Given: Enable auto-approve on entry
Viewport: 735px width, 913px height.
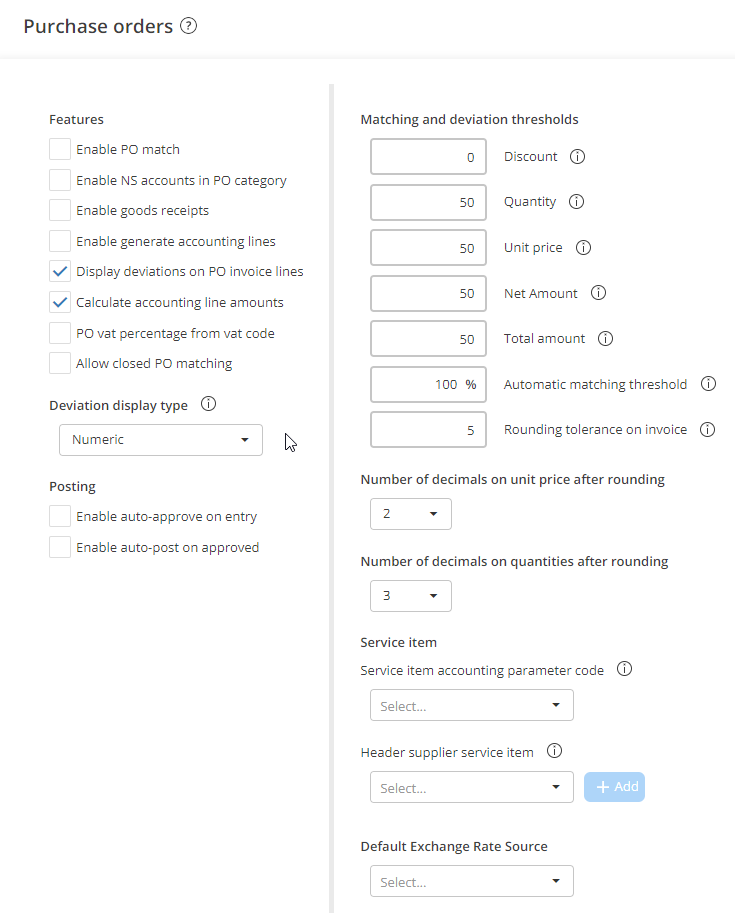Looking at the screenshot, I should [57, 516].
